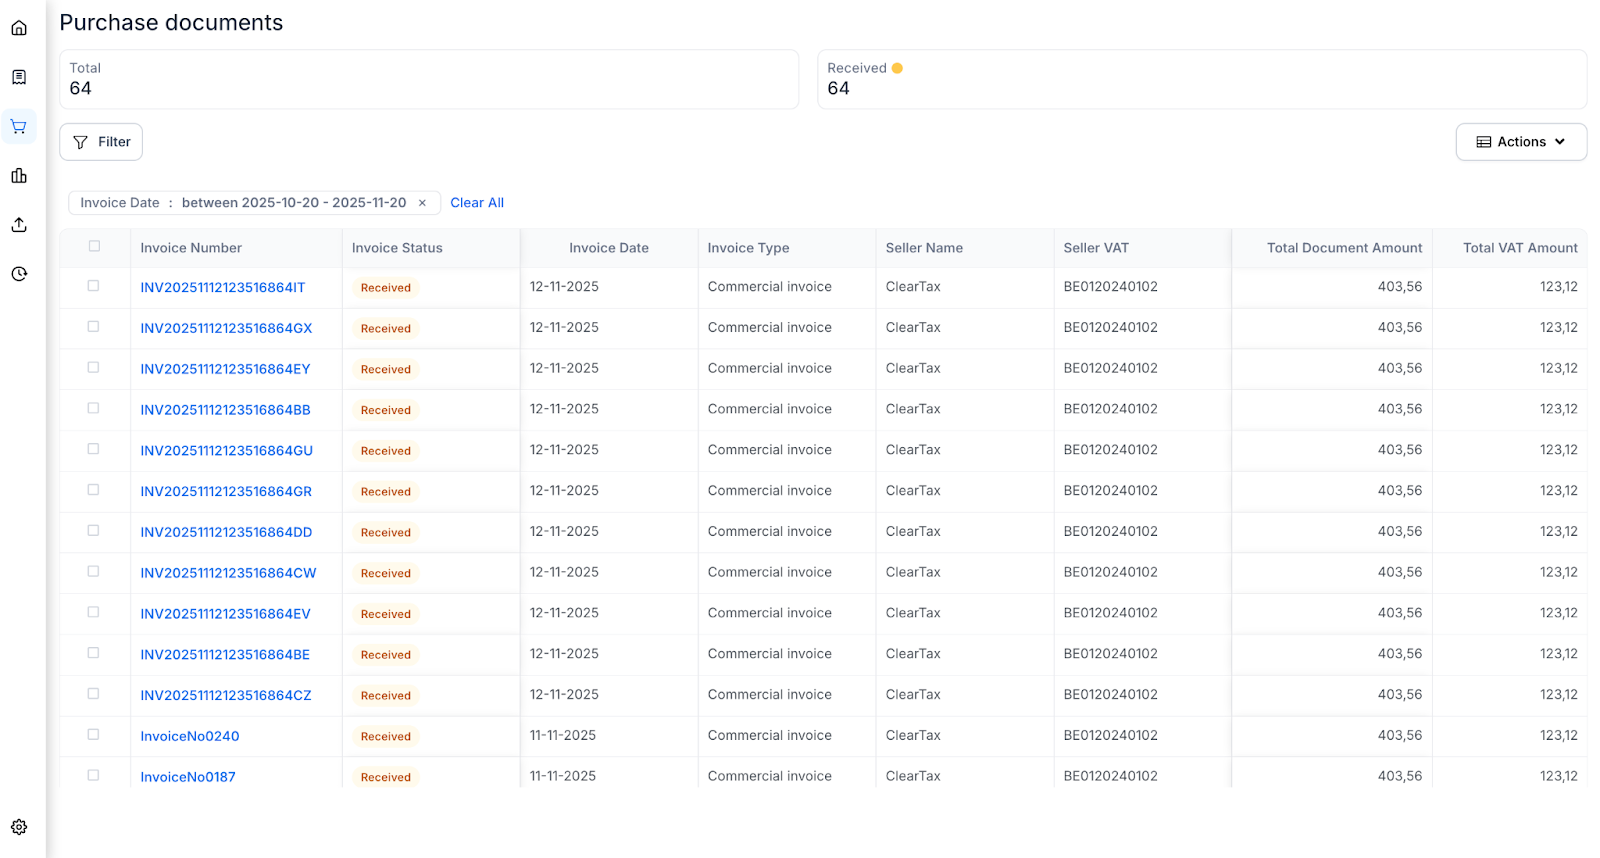Sort by Invoice Date column header

(608, 248)
